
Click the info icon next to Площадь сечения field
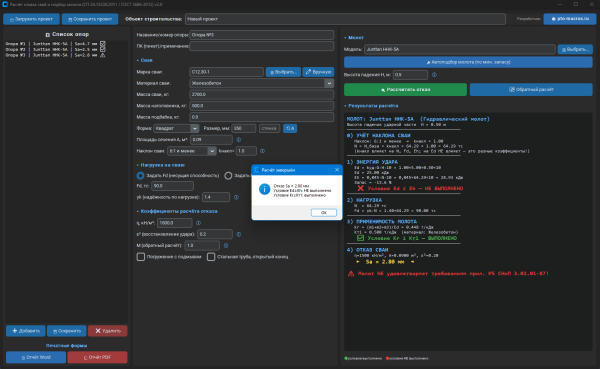238,140
